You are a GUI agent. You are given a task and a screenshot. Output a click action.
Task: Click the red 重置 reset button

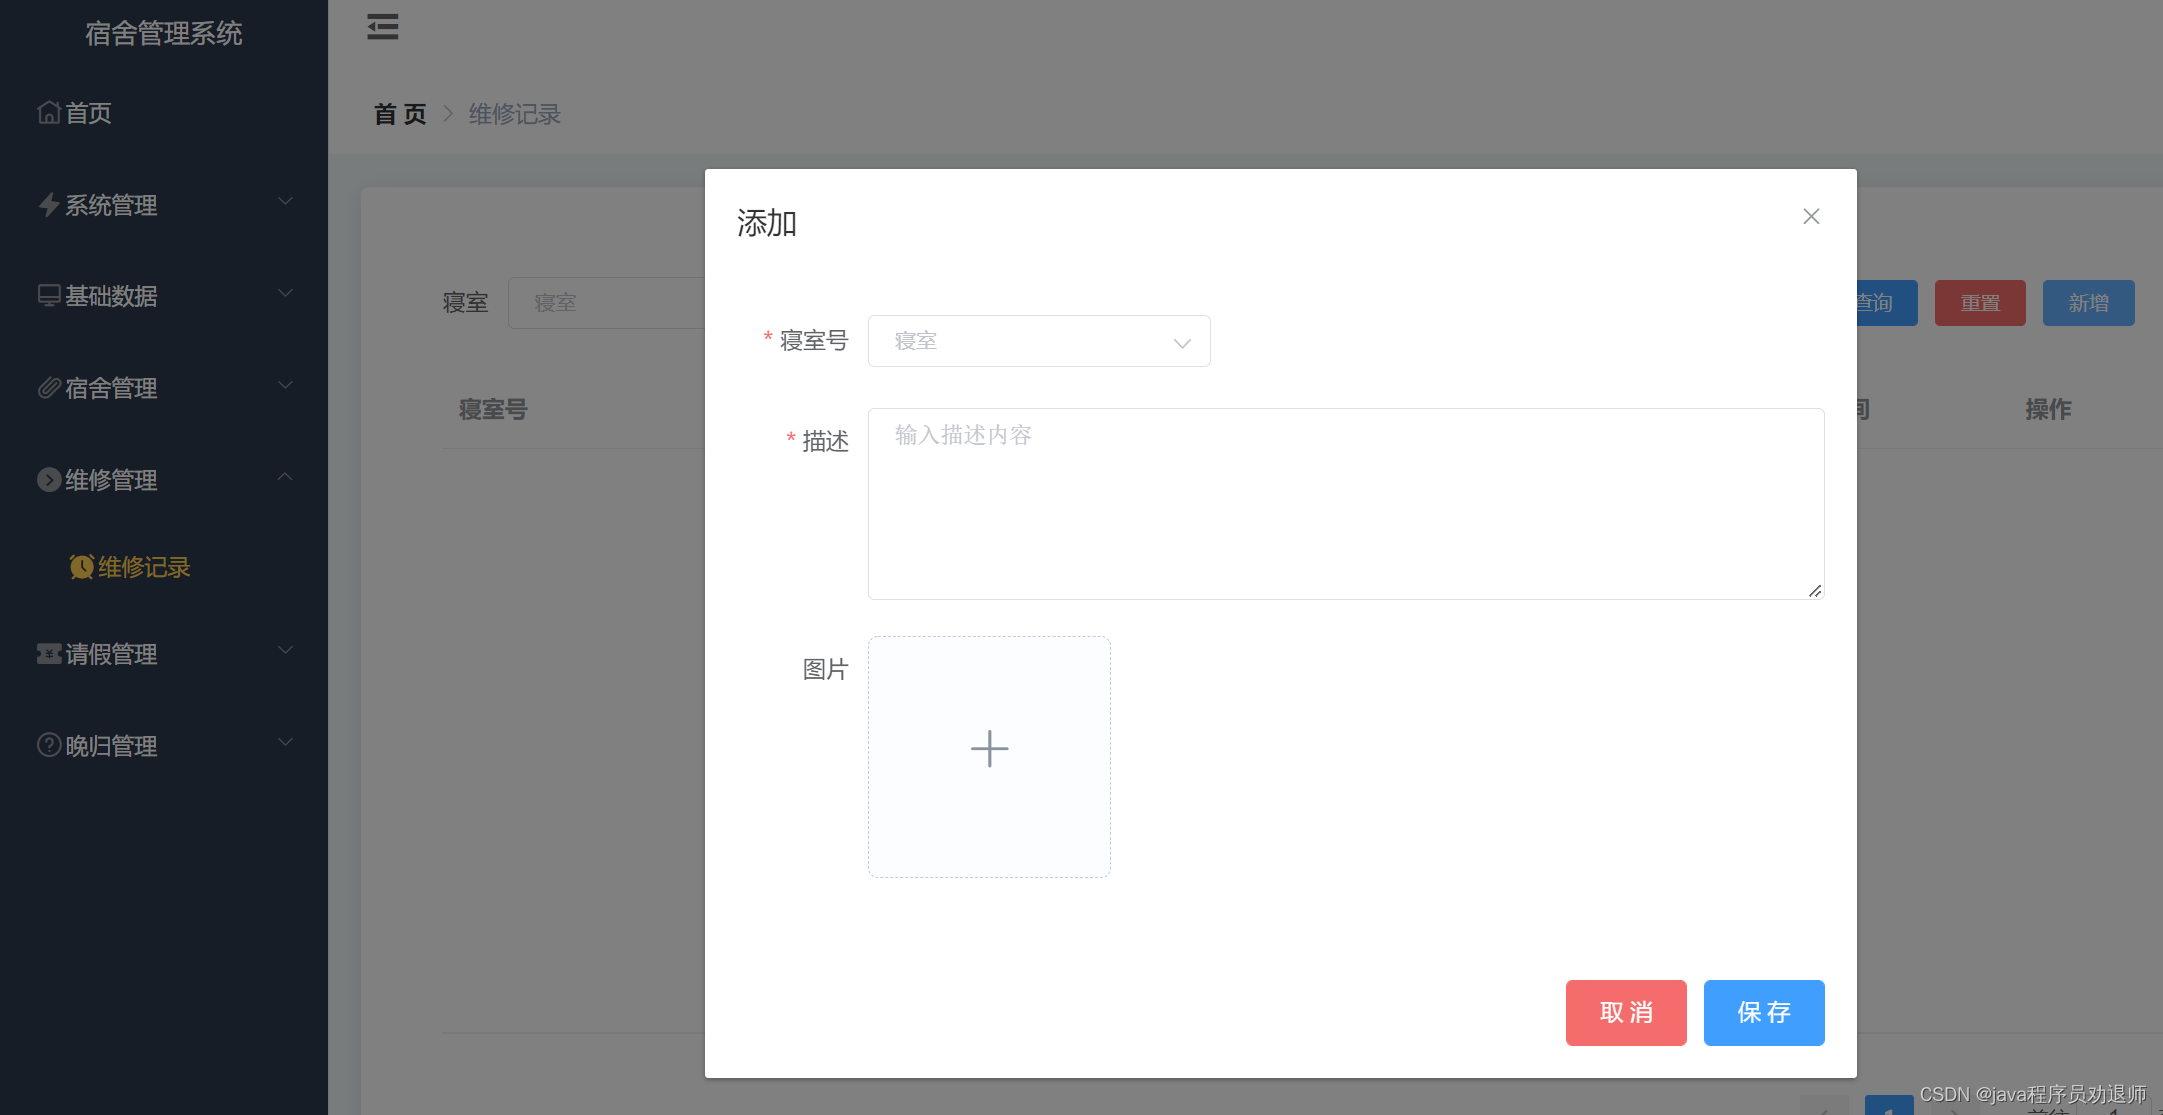pos(1980,302)
